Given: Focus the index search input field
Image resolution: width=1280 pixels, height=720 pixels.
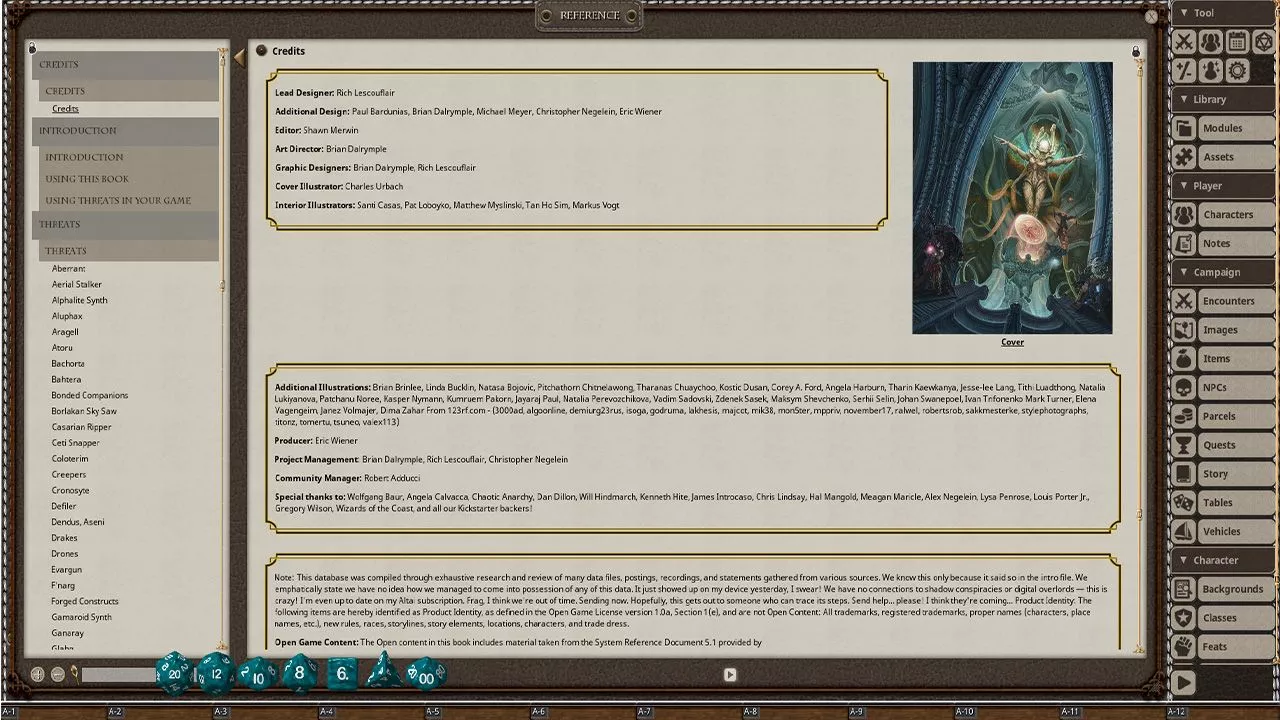Looking at the screenshot, I should pos(118,676).
